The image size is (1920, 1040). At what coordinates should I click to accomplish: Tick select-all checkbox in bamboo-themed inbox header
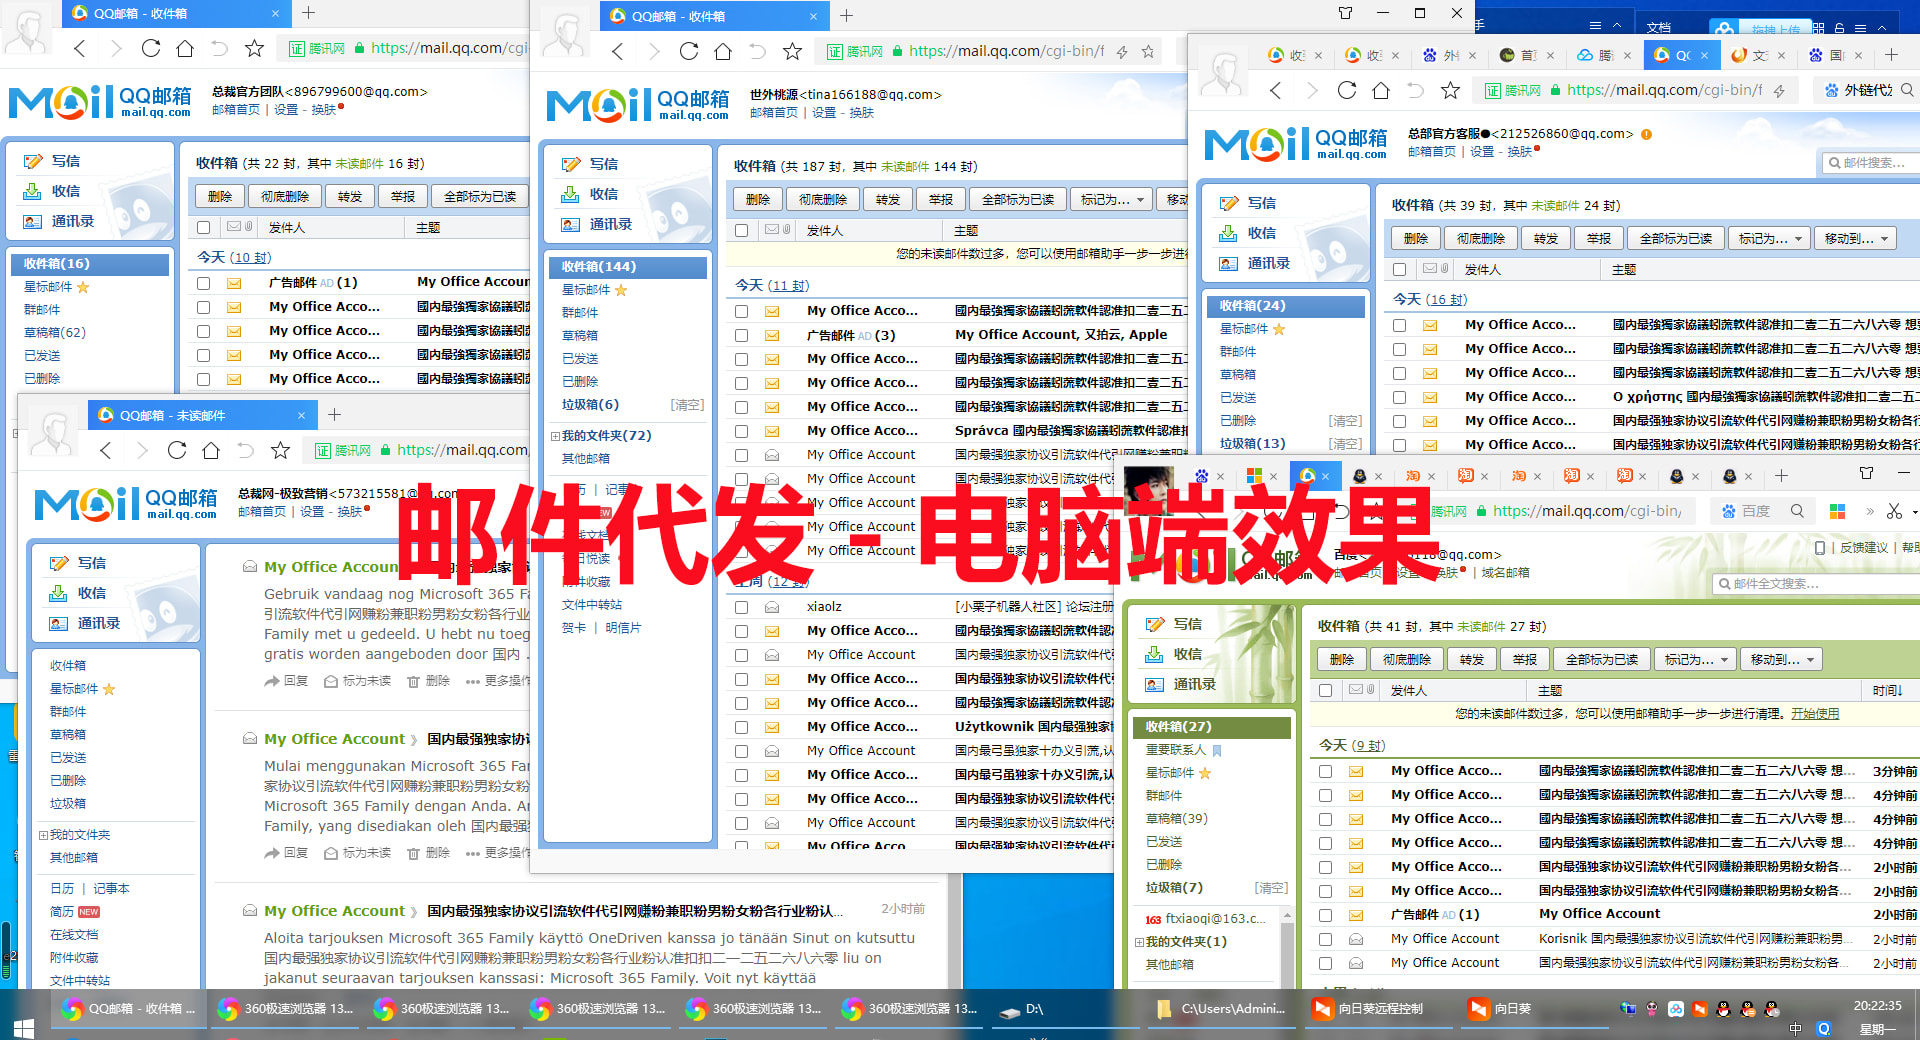click(1325, 690)
